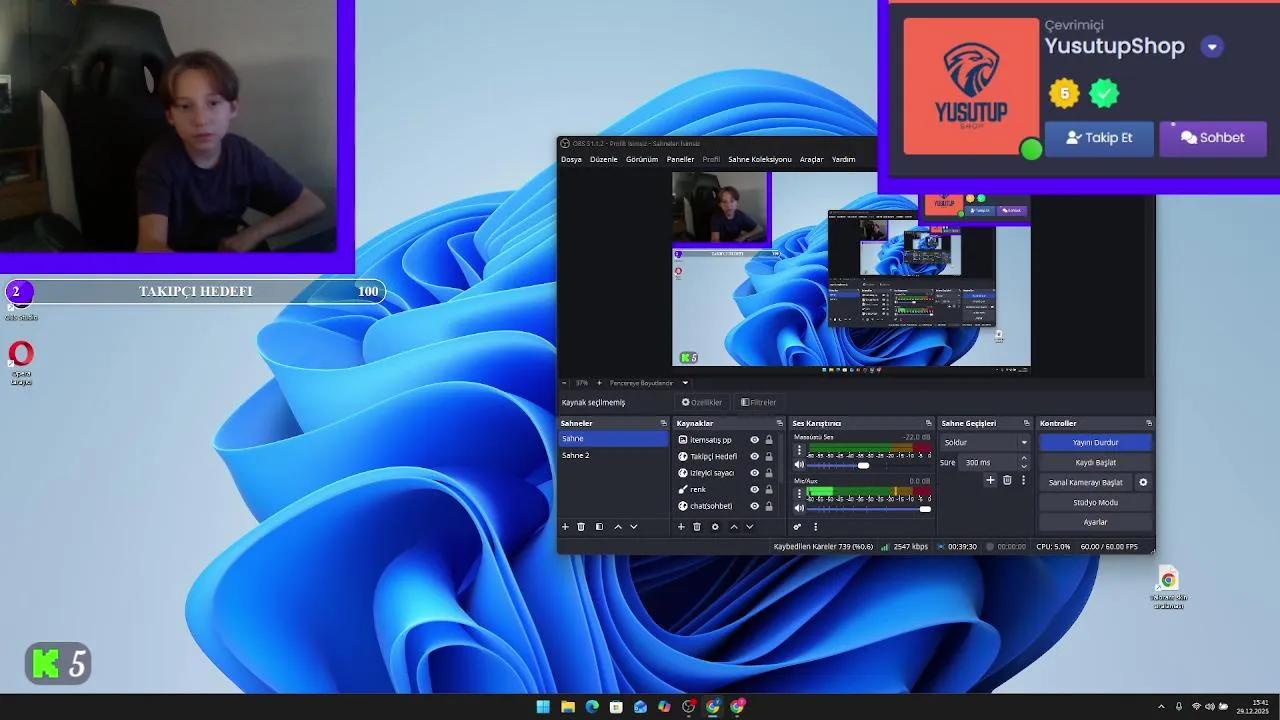This screenshot has height=720, width=1280.
Task: Open the Araçlar menu
Action: (812, 159)
